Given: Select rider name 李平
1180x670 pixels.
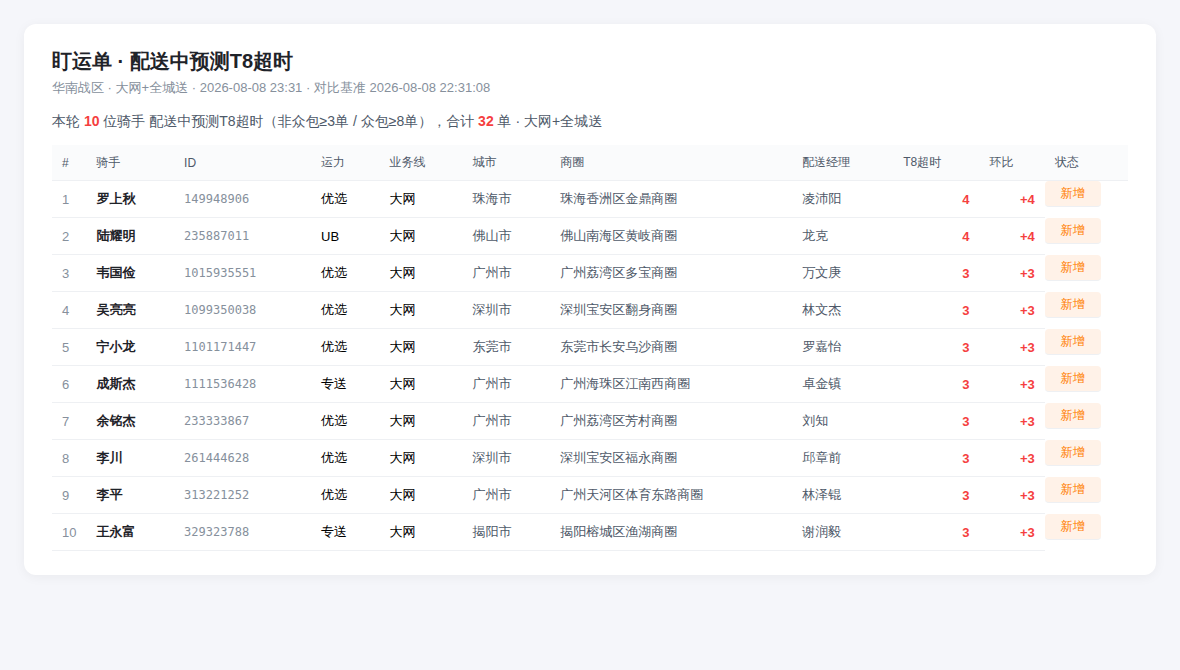Looking at the screenshot, I should [x=109, y=495].
